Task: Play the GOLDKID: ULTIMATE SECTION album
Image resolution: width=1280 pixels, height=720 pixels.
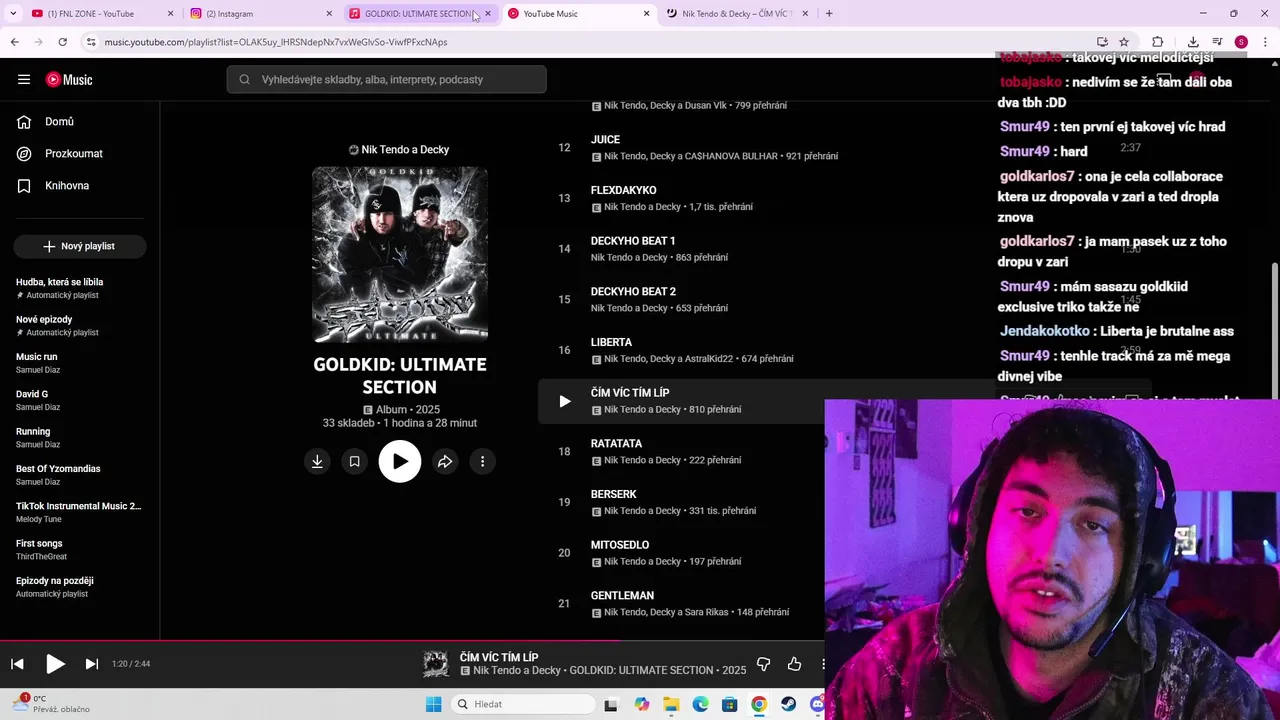Action: coord(400,461)
